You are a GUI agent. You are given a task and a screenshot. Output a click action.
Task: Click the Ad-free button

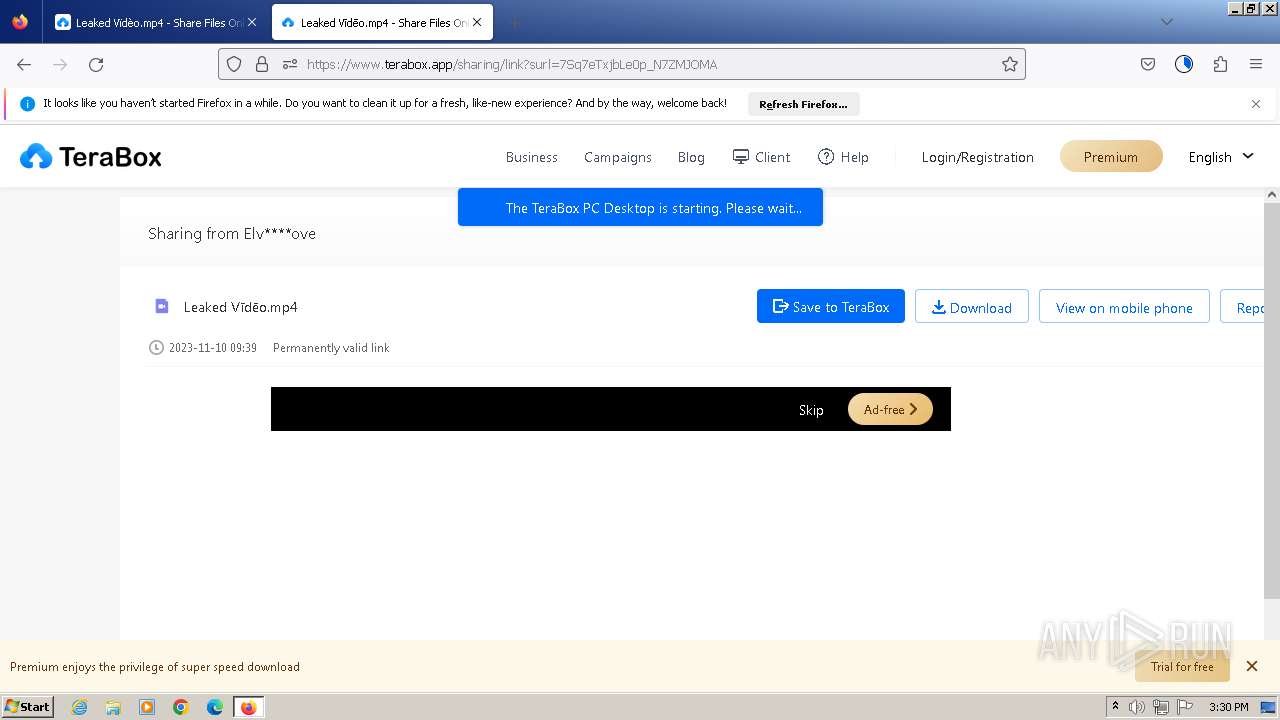point(890,409)
